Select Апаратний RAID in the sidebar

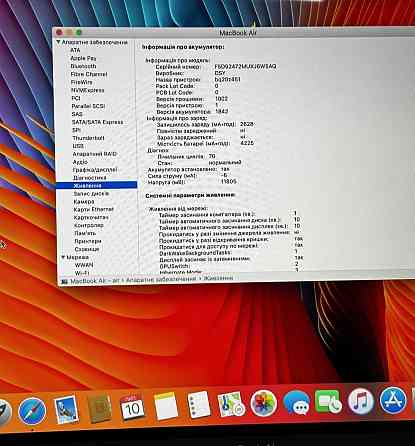(x=95, y=154)
